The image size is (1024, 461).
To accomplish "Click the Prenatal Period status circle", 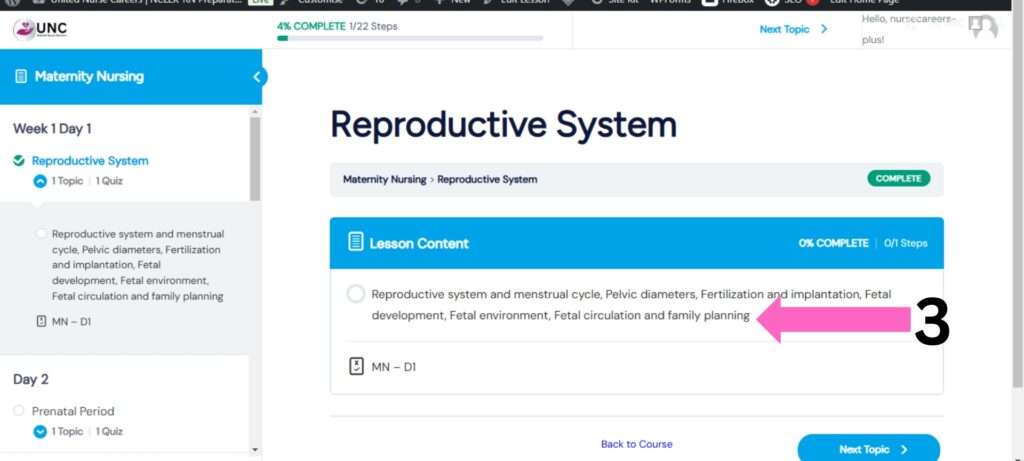I will coord(19,411).
